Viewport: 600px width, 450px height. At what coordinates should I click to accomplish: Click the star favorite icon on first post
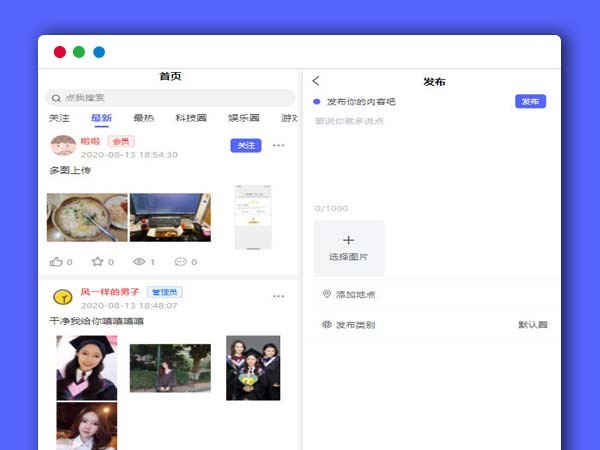(x=97, y=262)
